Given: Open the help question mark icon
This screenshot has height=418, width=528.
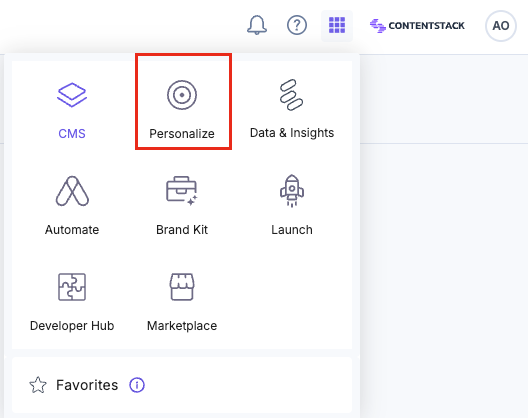Looking at the screenshot, I should 297,25.
